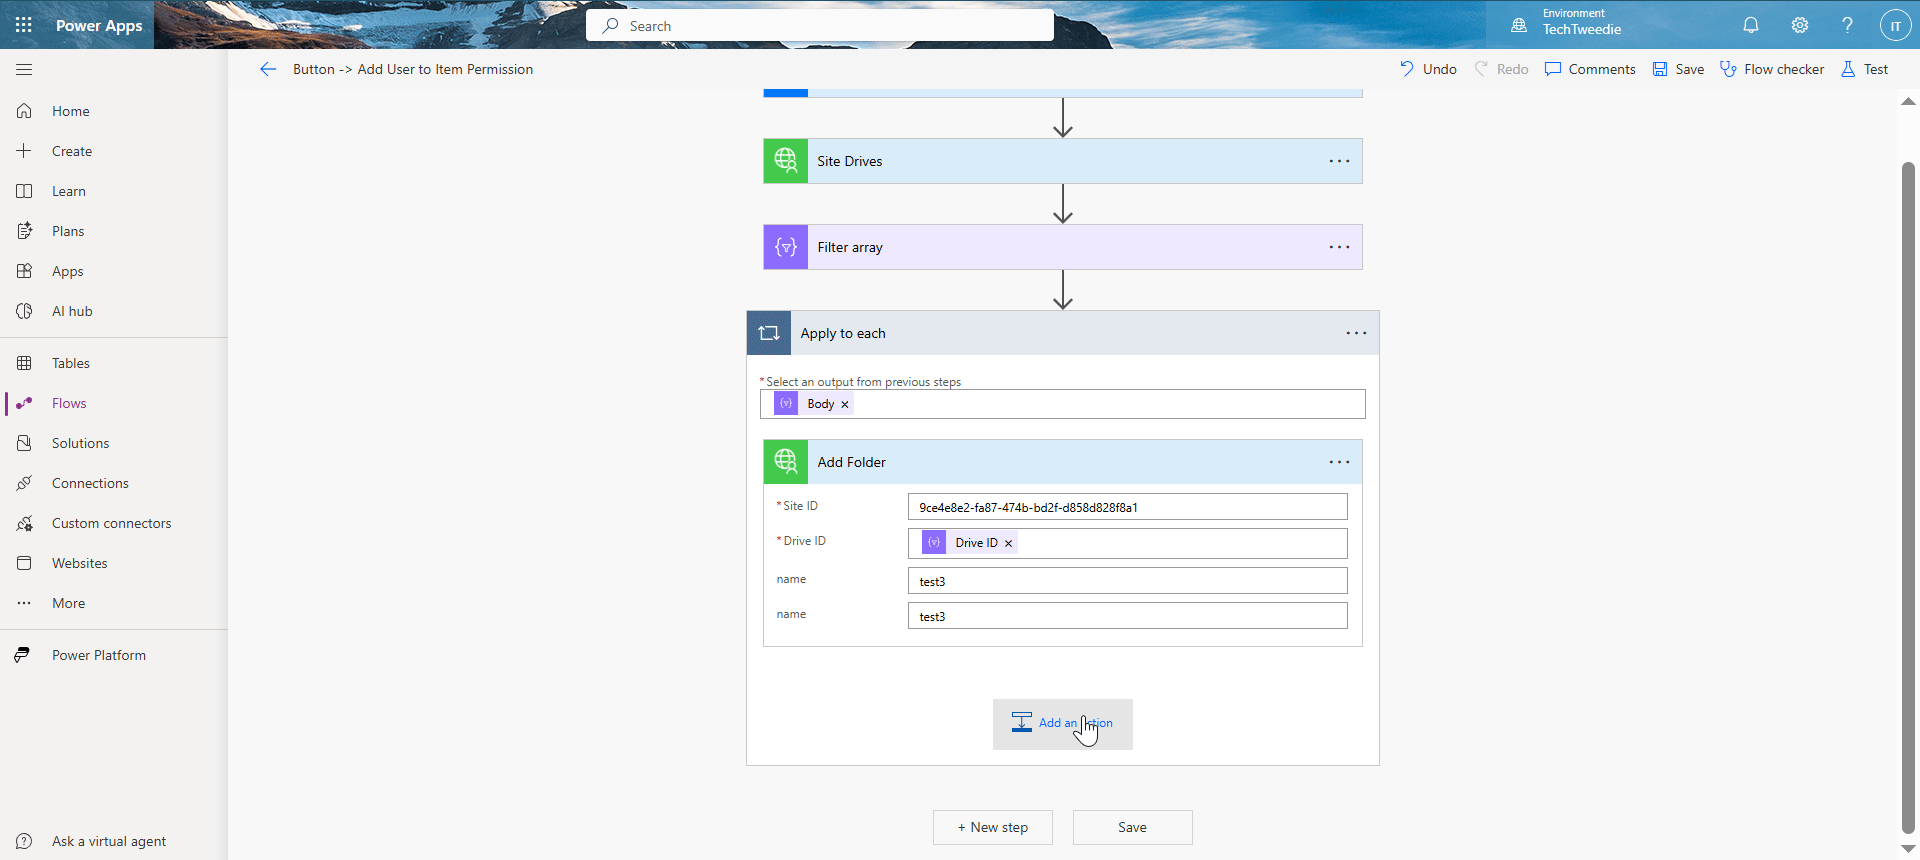The image size is (1920, 860).
Task: Click the second name field with test3
Action: point(1127,616)
